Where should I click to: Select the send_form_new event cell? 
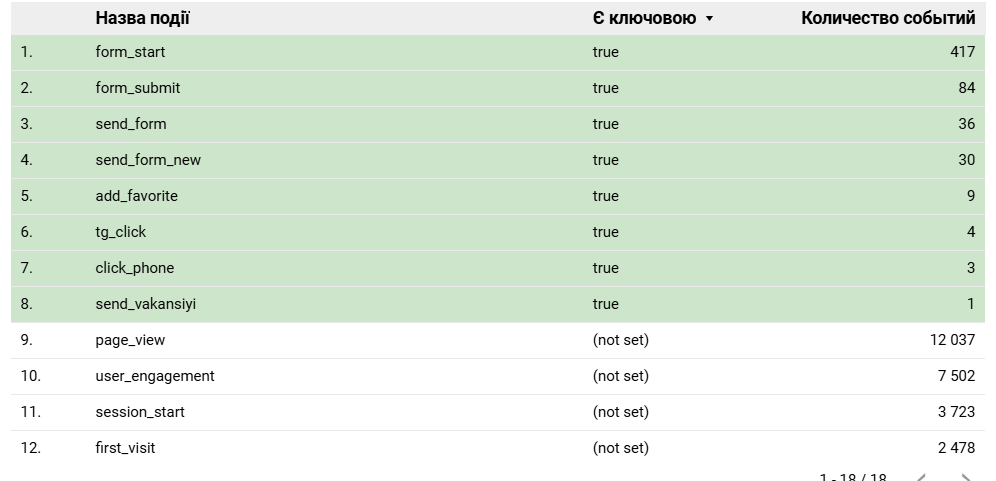click(148, 160)
